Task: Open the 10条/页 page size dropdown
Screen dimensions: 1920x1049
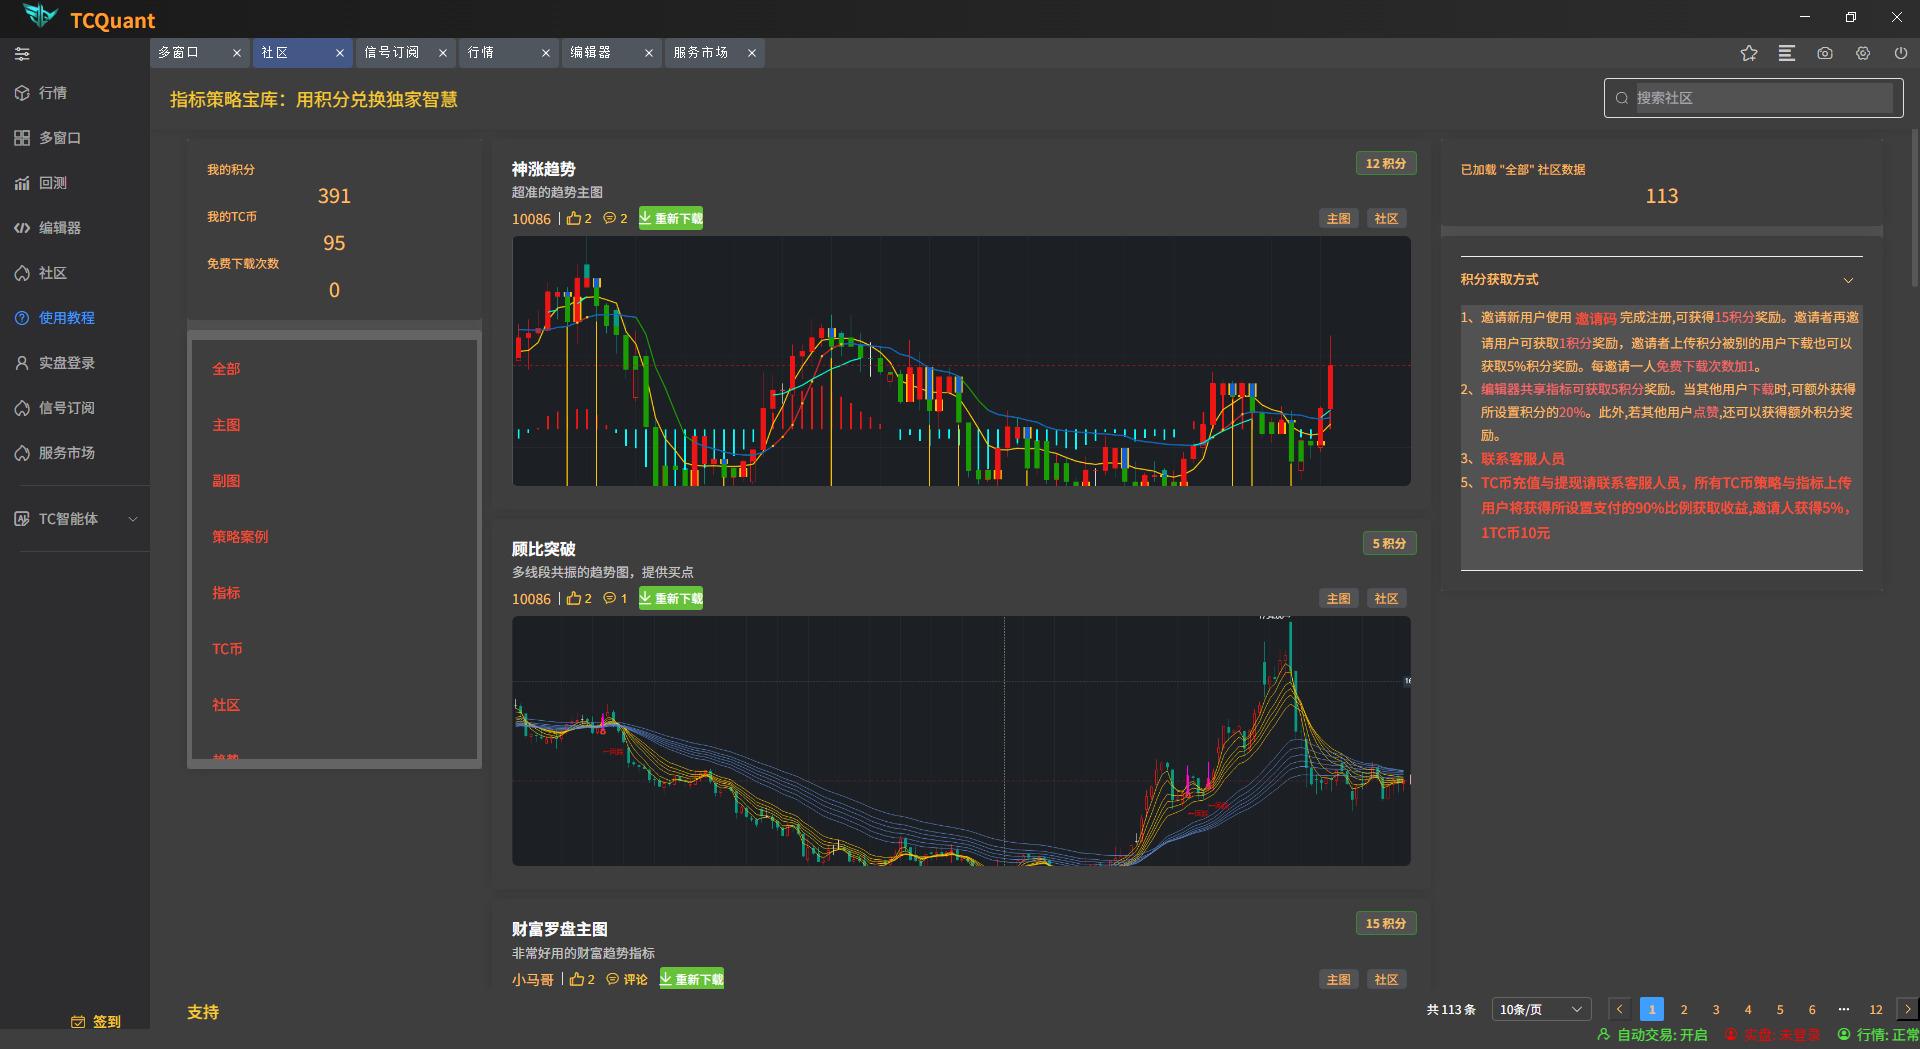Action: [x=1540, y=1009]
